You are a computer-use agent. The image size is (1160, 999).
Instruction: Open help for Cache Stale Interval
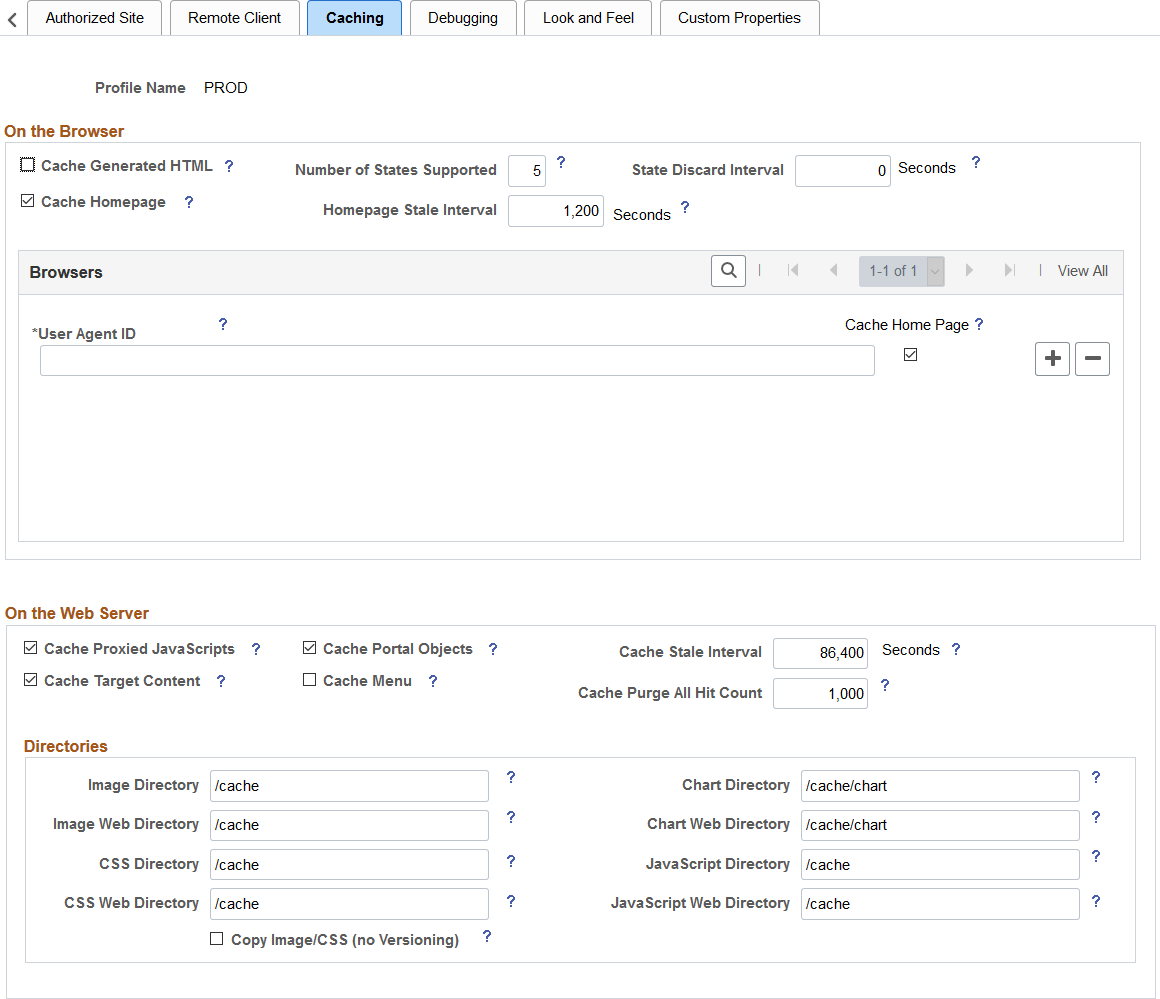(x=956, y=649)
